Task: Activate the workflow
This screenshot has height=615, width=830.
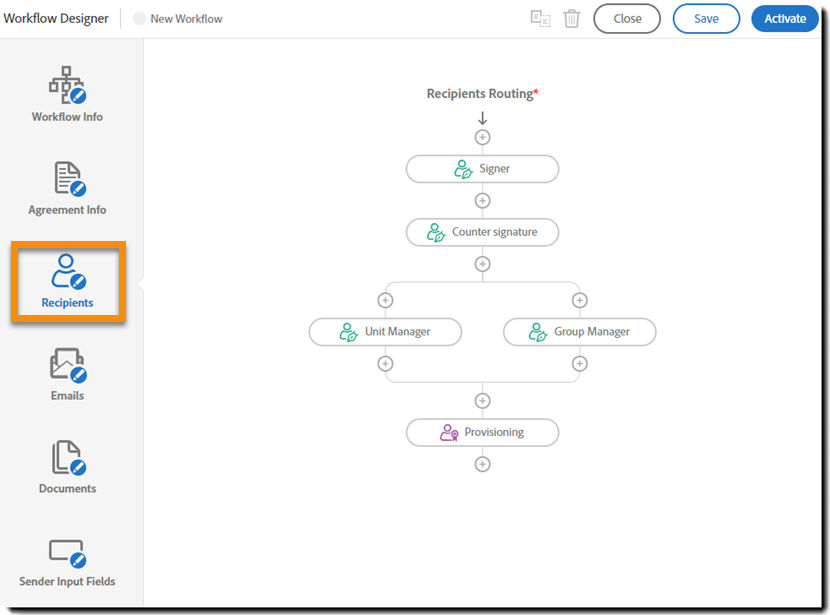Action: click(784, 18)
